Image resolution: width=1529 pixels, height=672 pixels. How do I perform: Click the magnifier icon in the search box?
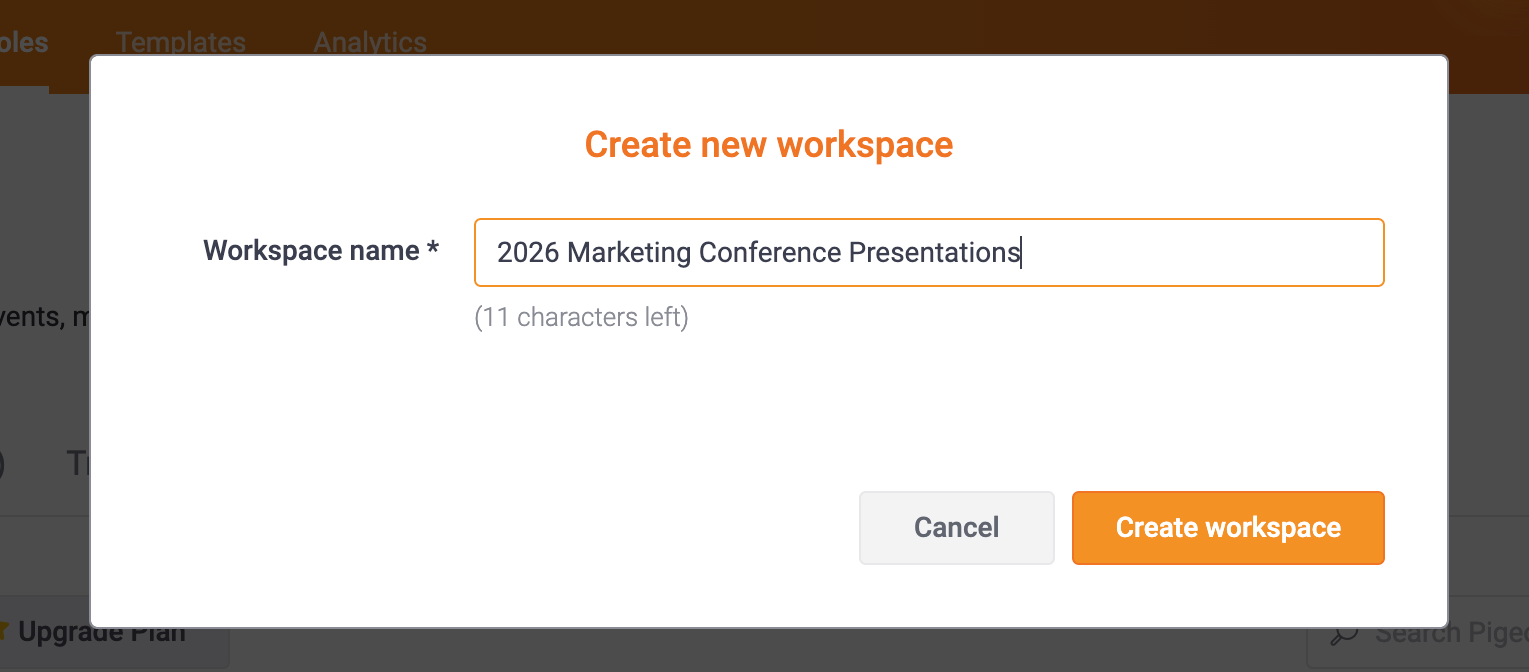click(x=1345, y=634)
